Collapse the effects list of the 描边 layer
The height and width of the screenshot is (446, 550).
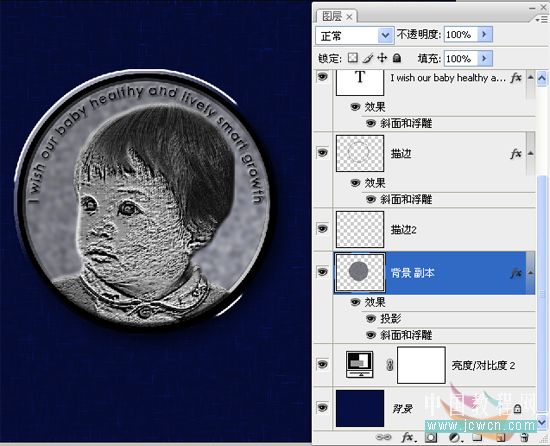point(530,153)
